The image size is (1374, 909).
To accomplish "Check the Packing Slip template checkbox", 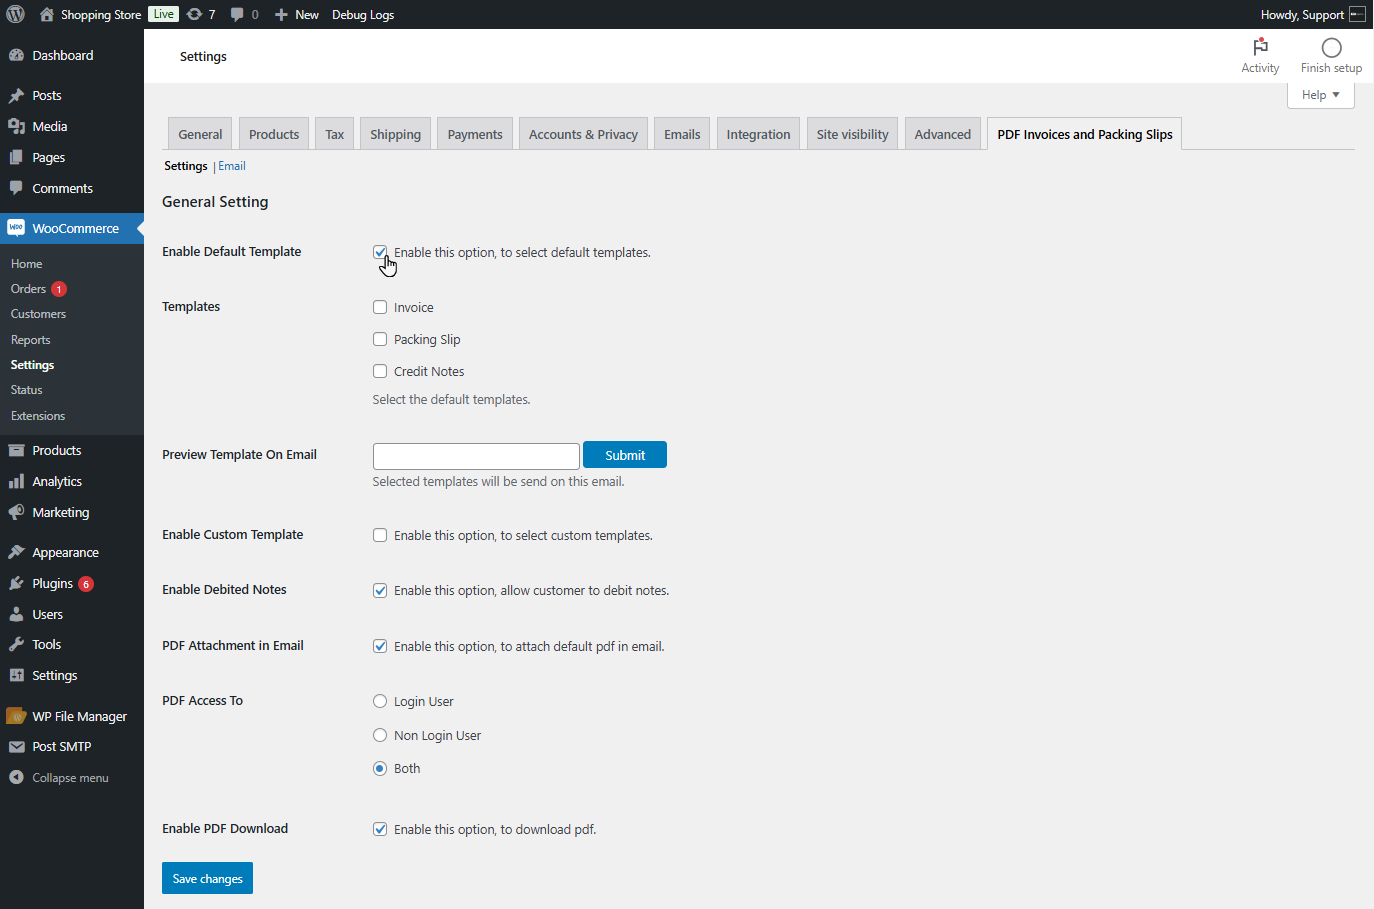I will (380, 339).
